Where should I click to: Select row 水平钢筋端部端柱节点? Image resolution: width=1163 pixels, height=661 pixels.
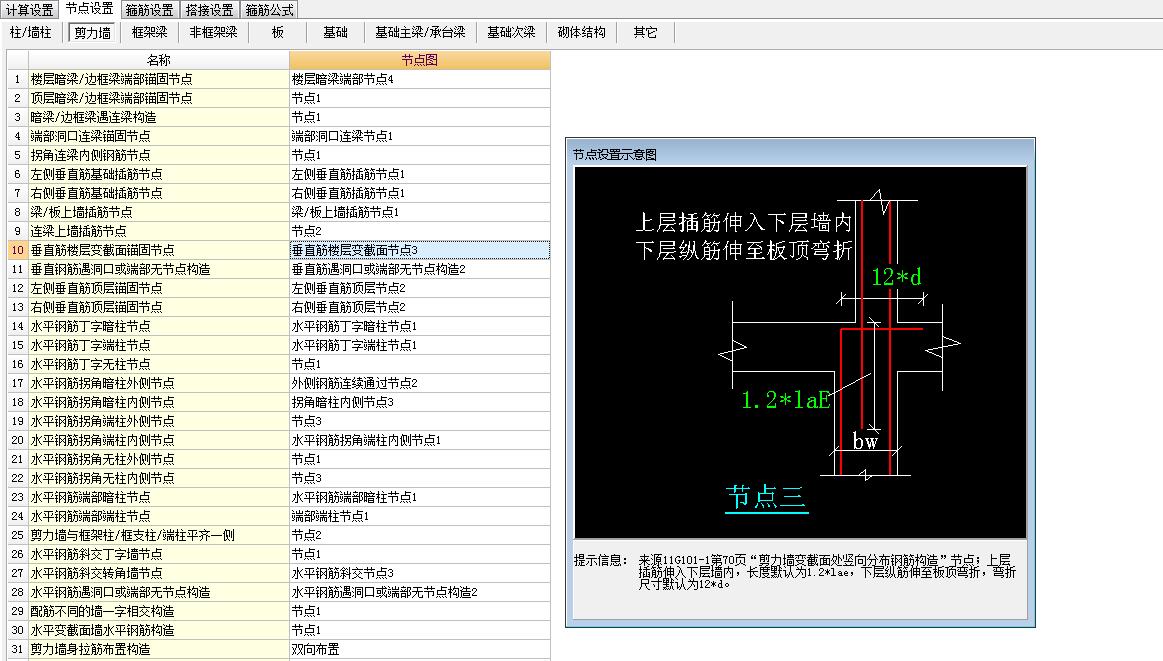tap(159, 516)
